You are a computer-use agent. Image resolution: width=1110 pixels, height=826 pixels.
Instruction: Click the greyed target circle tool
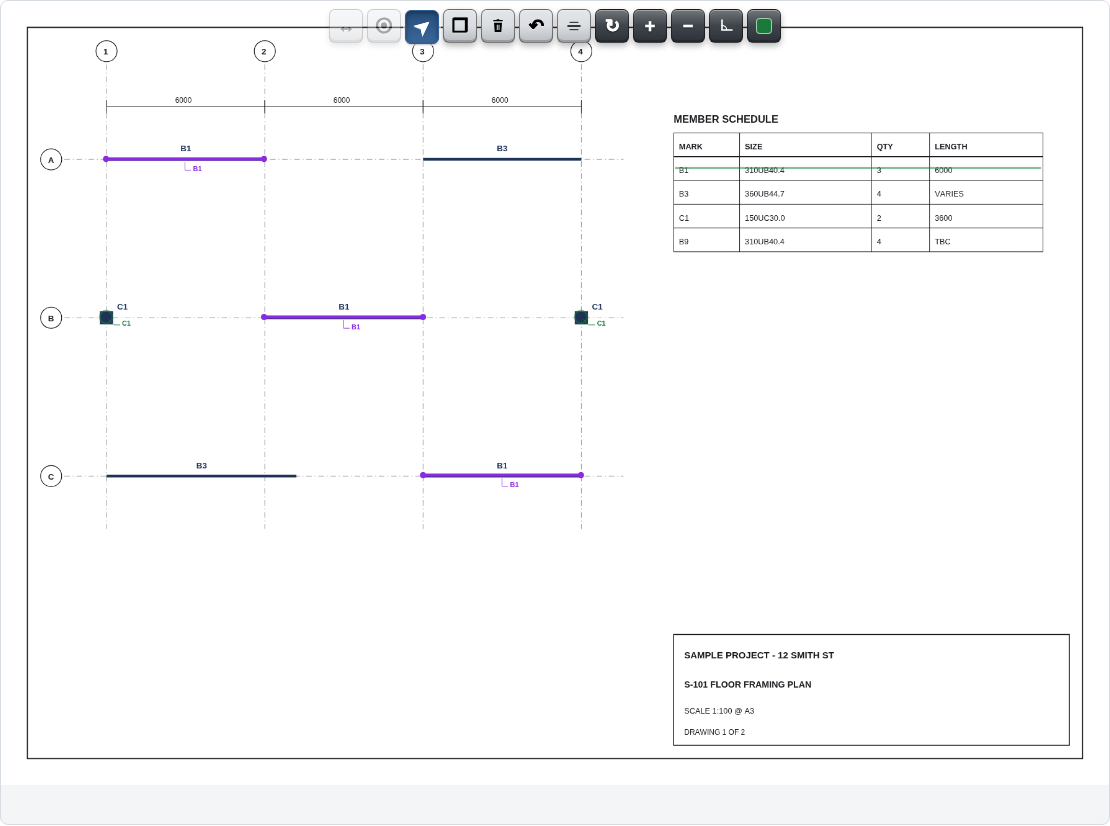pyautogui.click(x=384, y=27)
